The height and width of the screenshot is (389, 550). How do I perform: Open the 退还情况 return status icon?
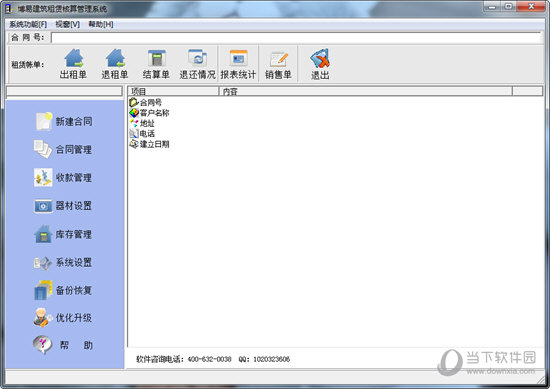[x=197, y=64]
